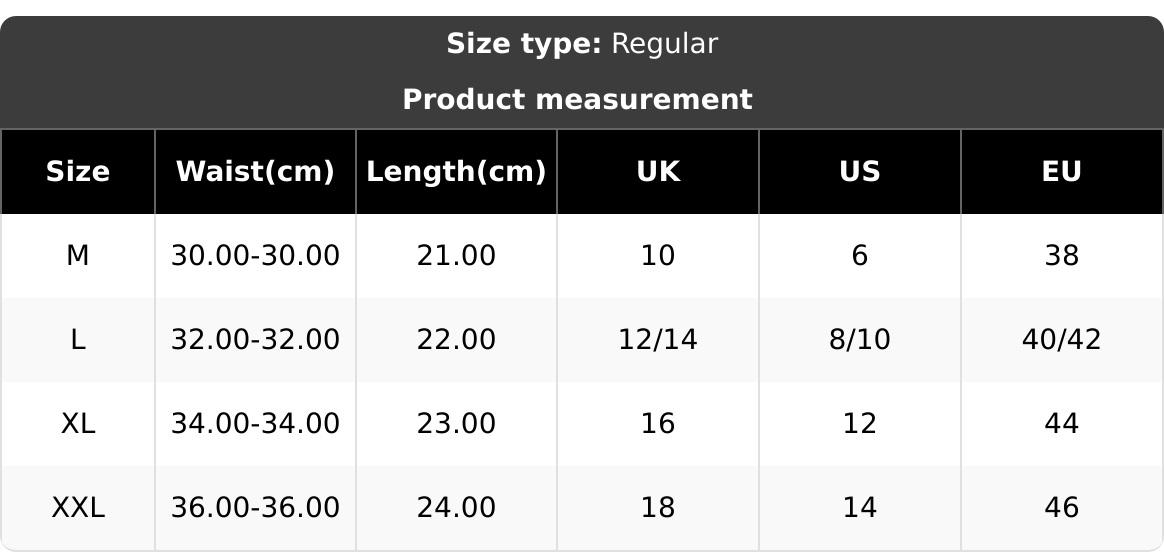Image resolution: width=1164 pixels, height=552 pixels.
Task: Click the EU size 46 cell
Action: tap(1061, 508)
